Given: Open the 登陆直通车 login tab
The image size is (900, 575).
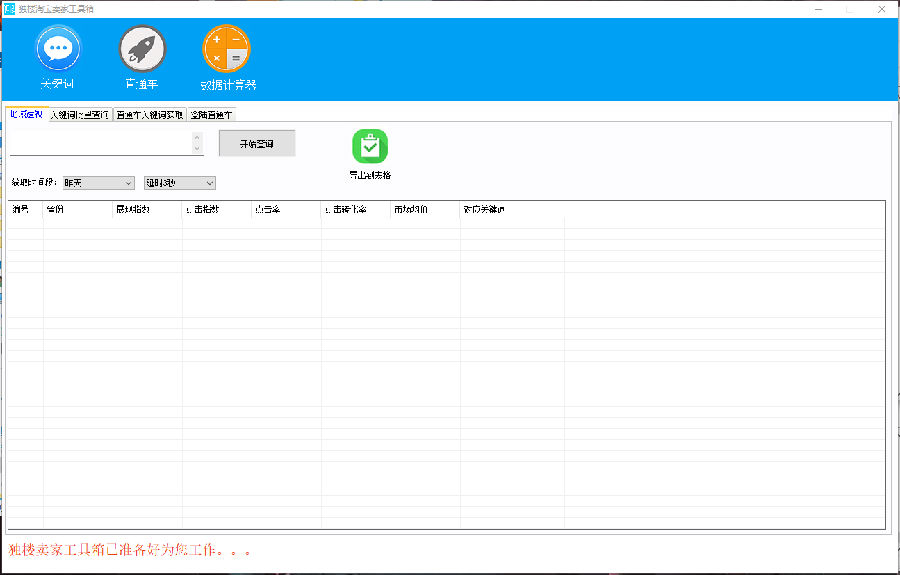Looking at the screenshot, I should pyautogui.click(x=212, y=115).
